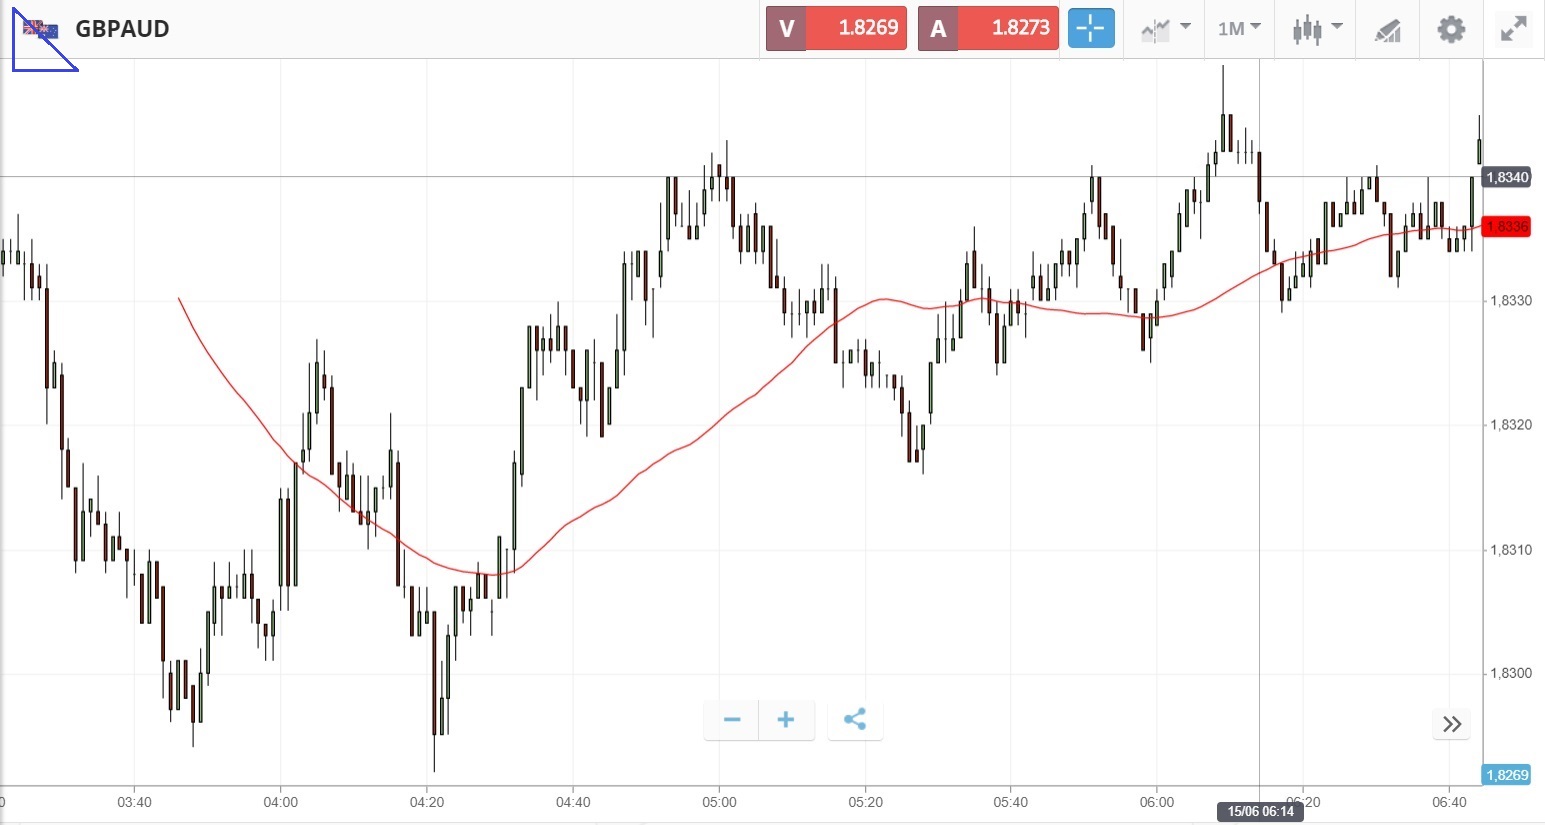Click the 15/06 06:14 time marker
Image resolution: width=1545 pixels, height=825 pixels.
(1260, 811)
